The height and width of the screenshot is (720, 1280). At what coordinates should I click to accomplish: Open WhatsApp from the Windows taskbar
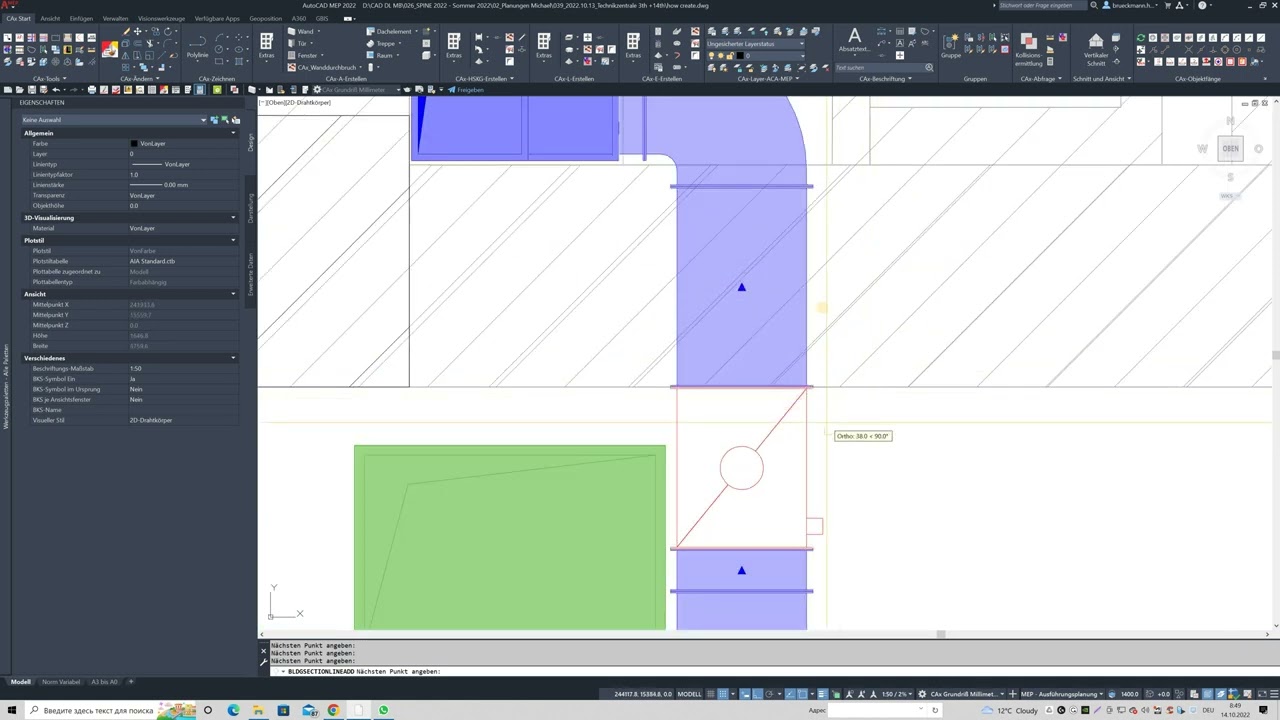tap(383, 710)
